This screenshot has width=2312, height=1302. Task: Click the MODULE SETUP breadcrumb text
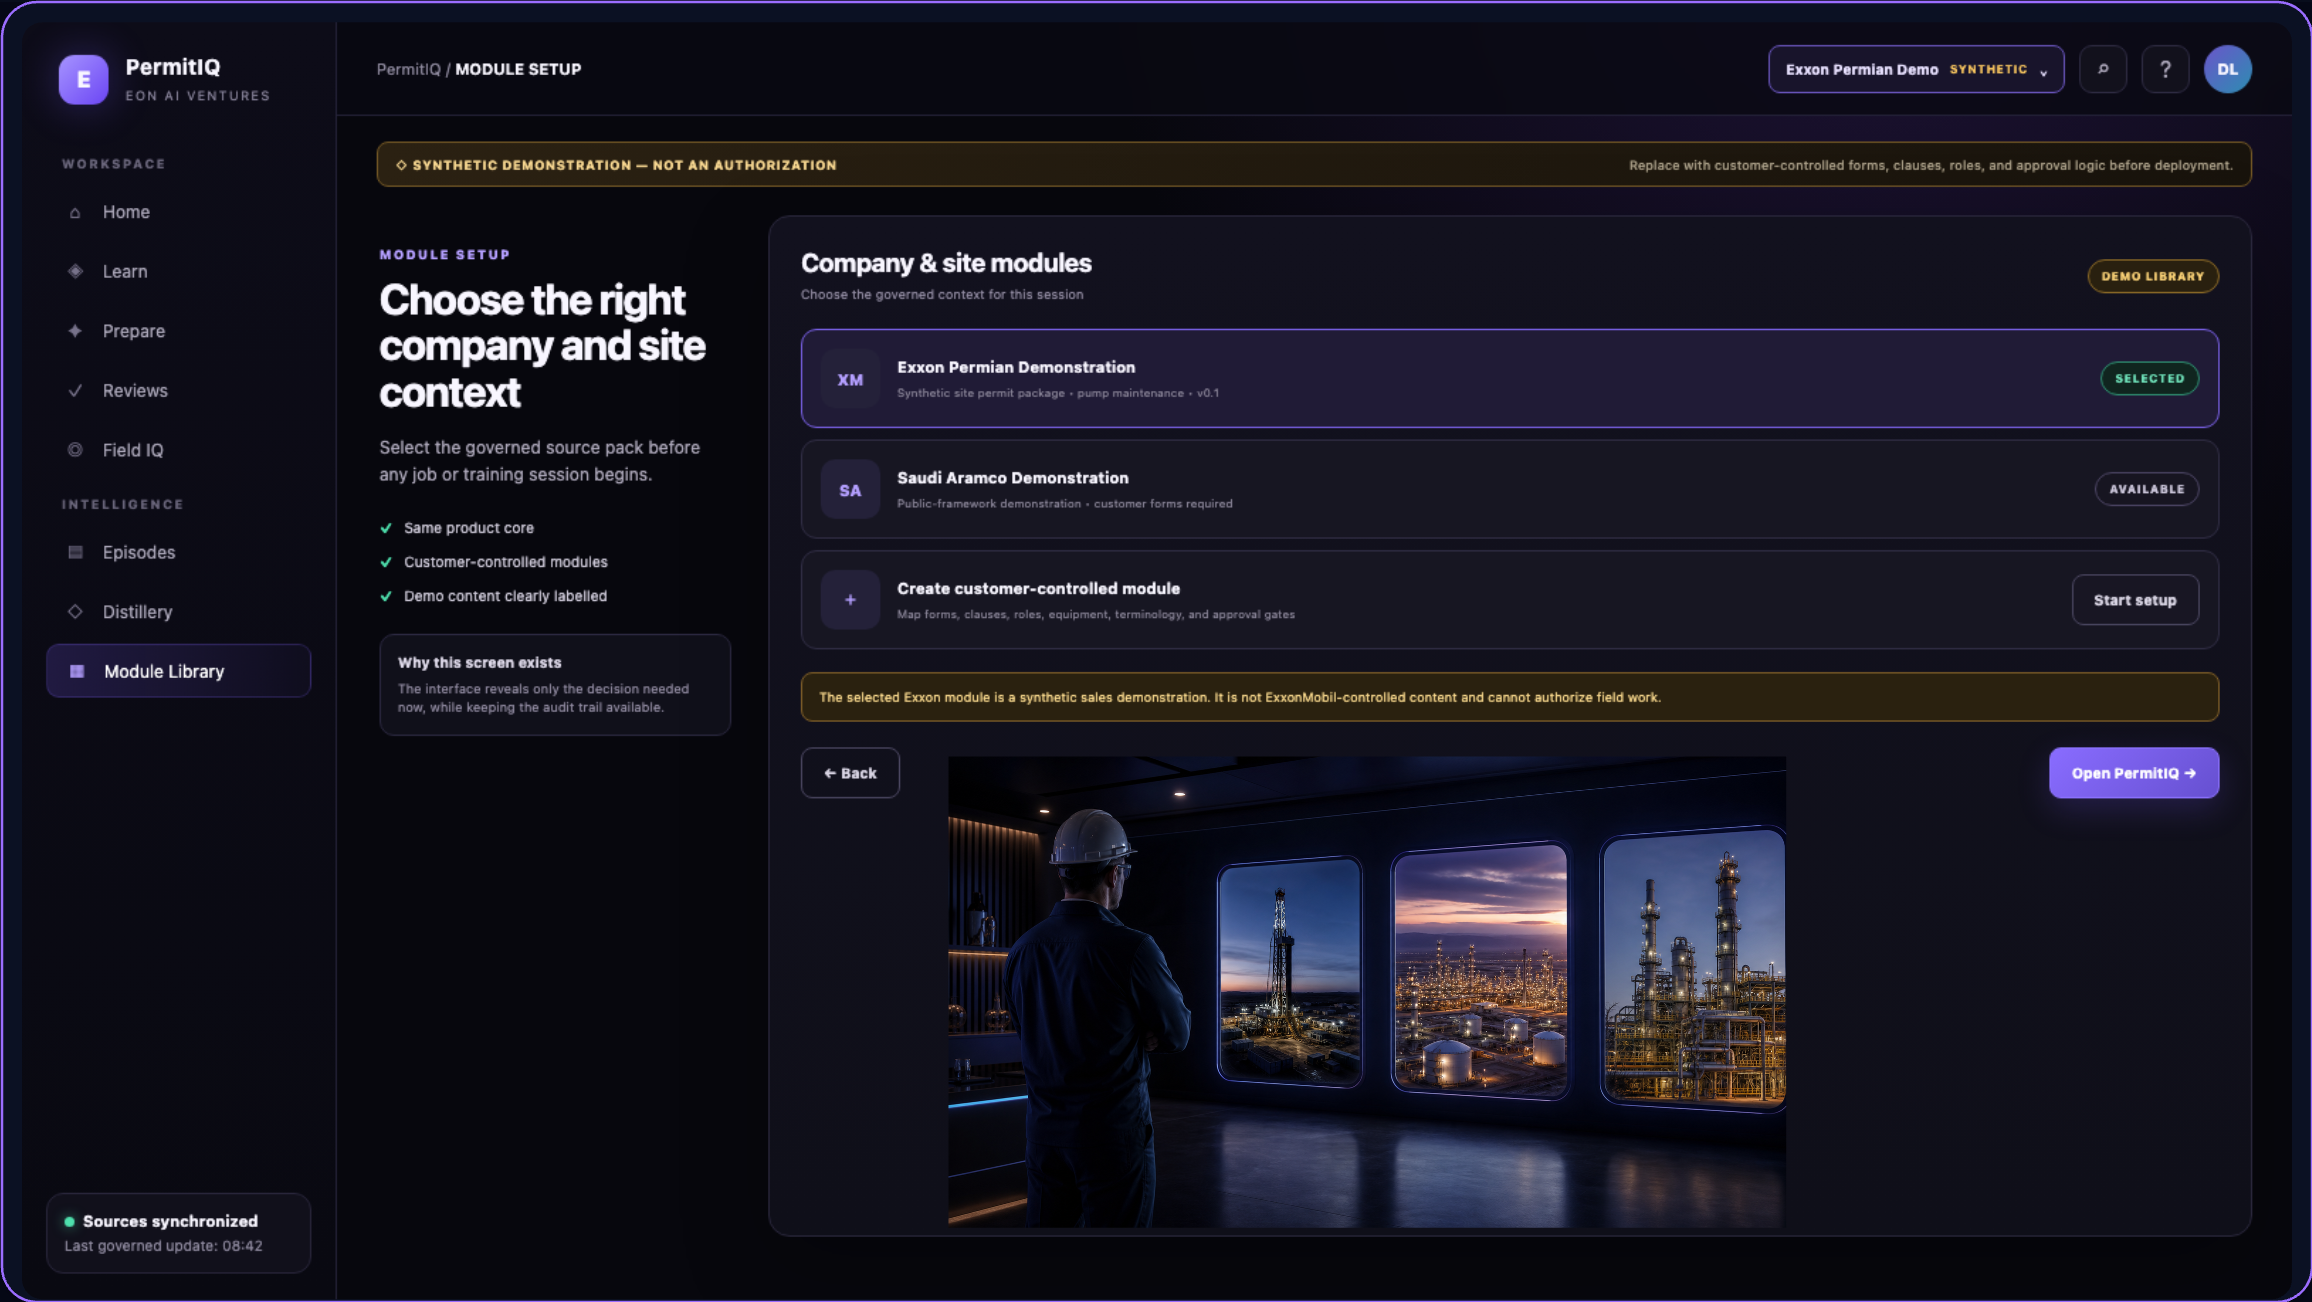(x=518, y=69)
